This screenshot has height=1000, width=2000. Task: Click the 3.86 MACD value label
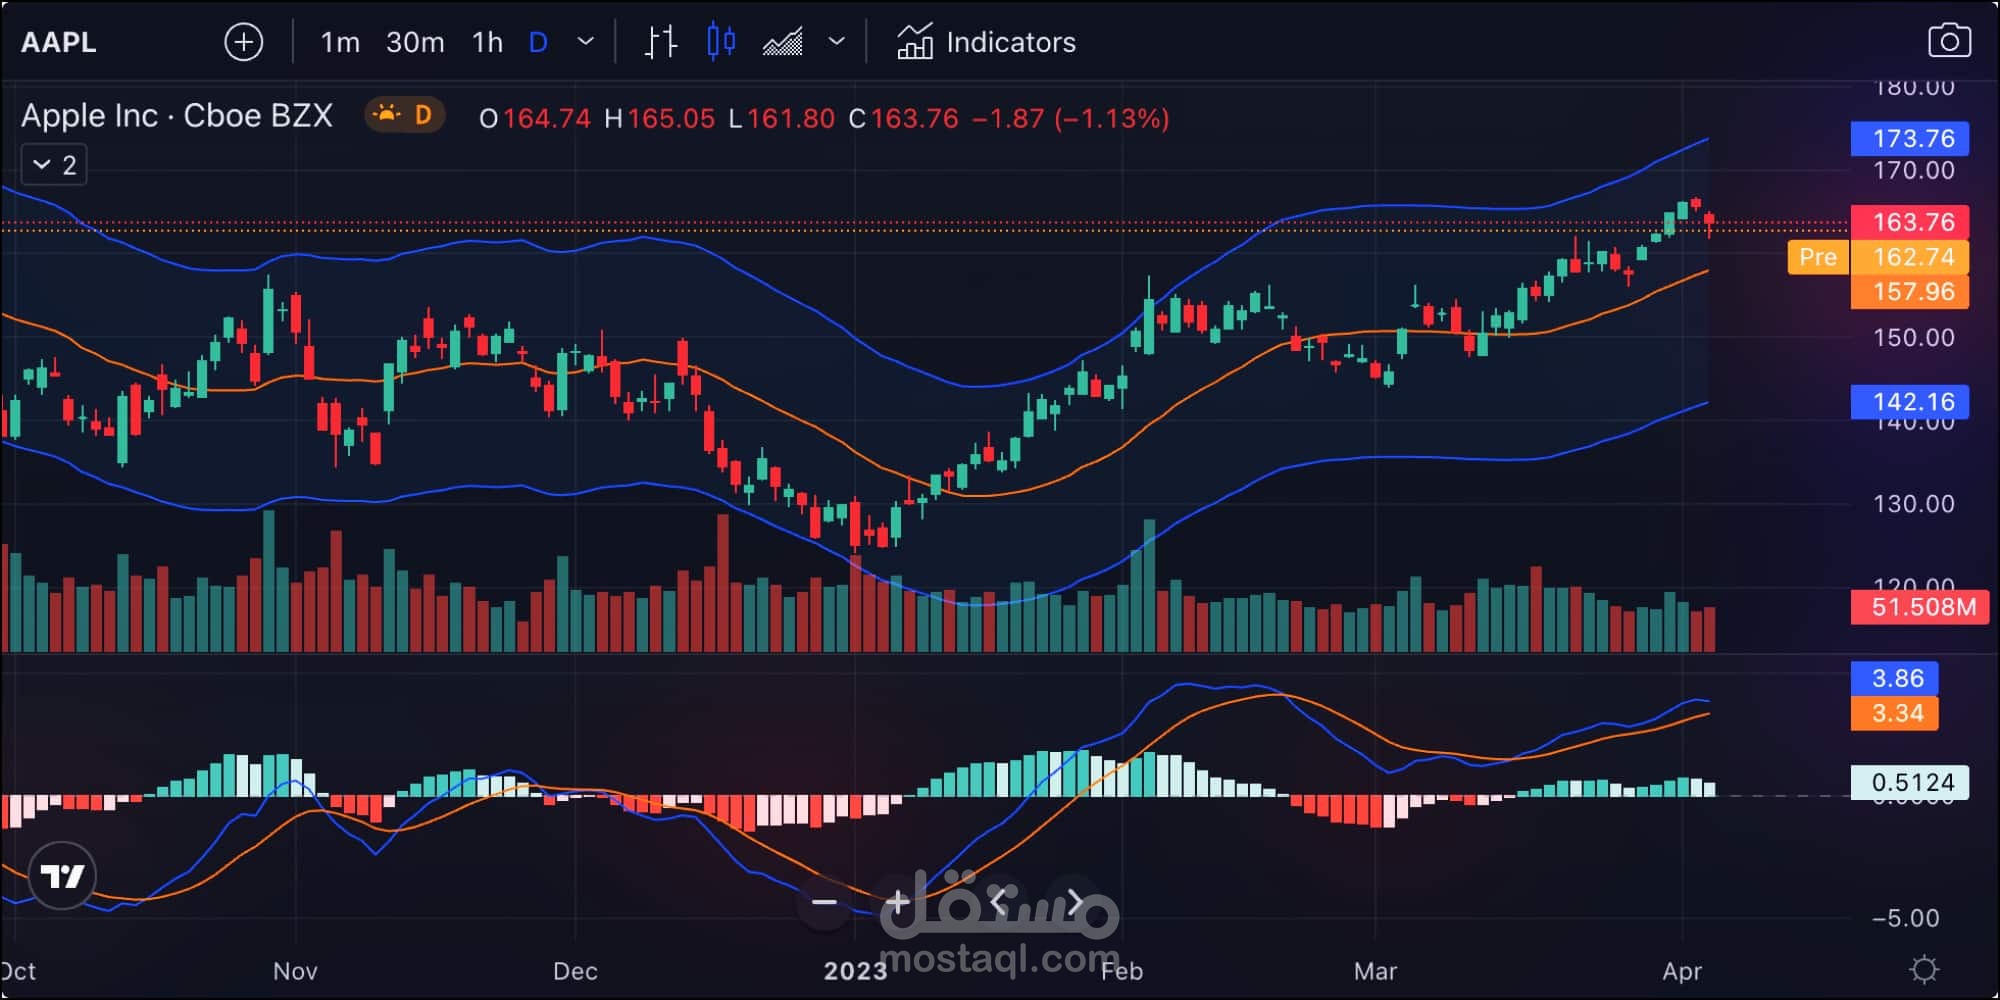(1894, 678)
